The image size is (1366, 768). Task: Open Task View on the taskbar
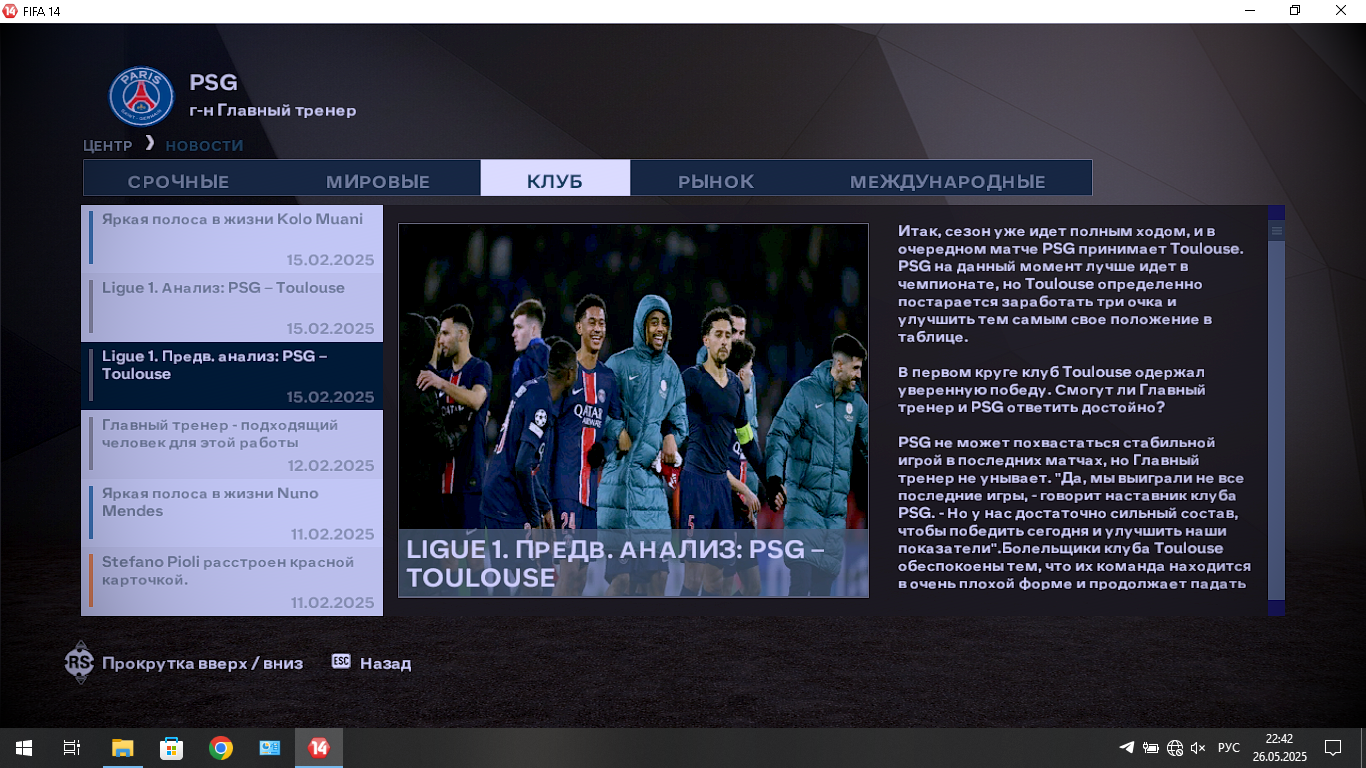point(72,748)
